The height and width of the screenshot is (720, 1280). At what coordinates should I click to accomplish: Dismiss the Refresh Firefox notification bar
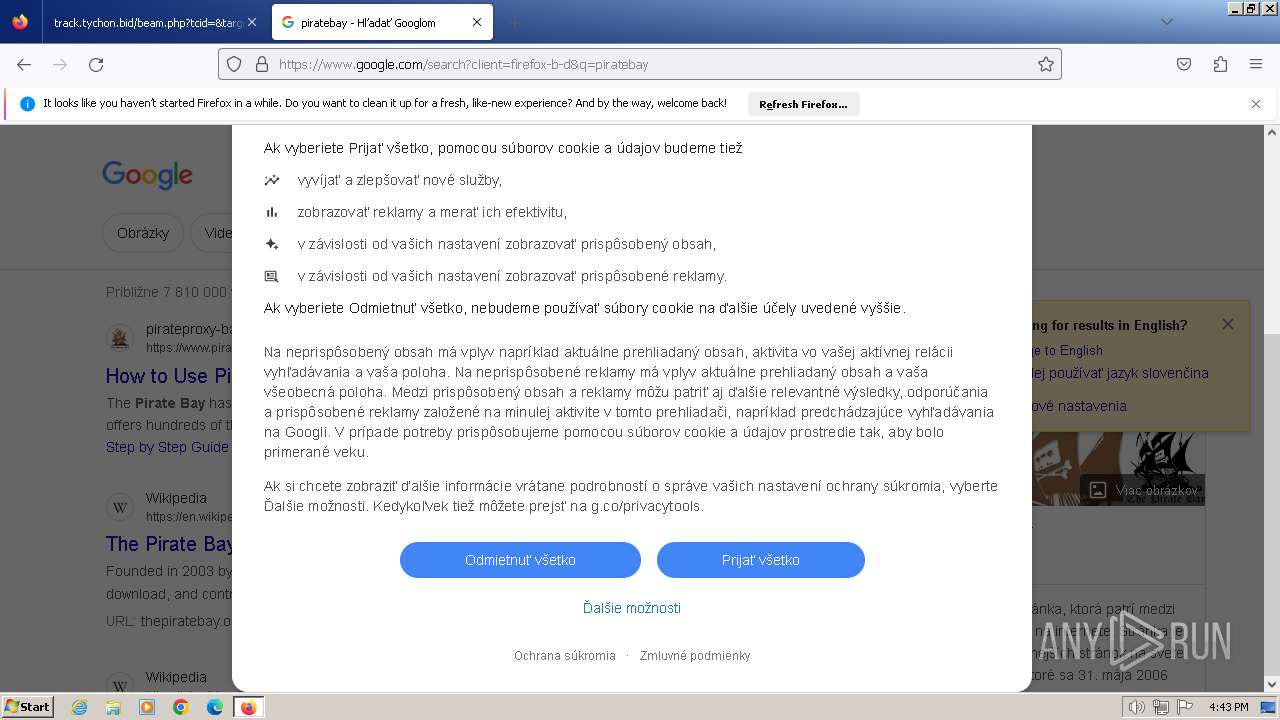[x=1256, y=104]
